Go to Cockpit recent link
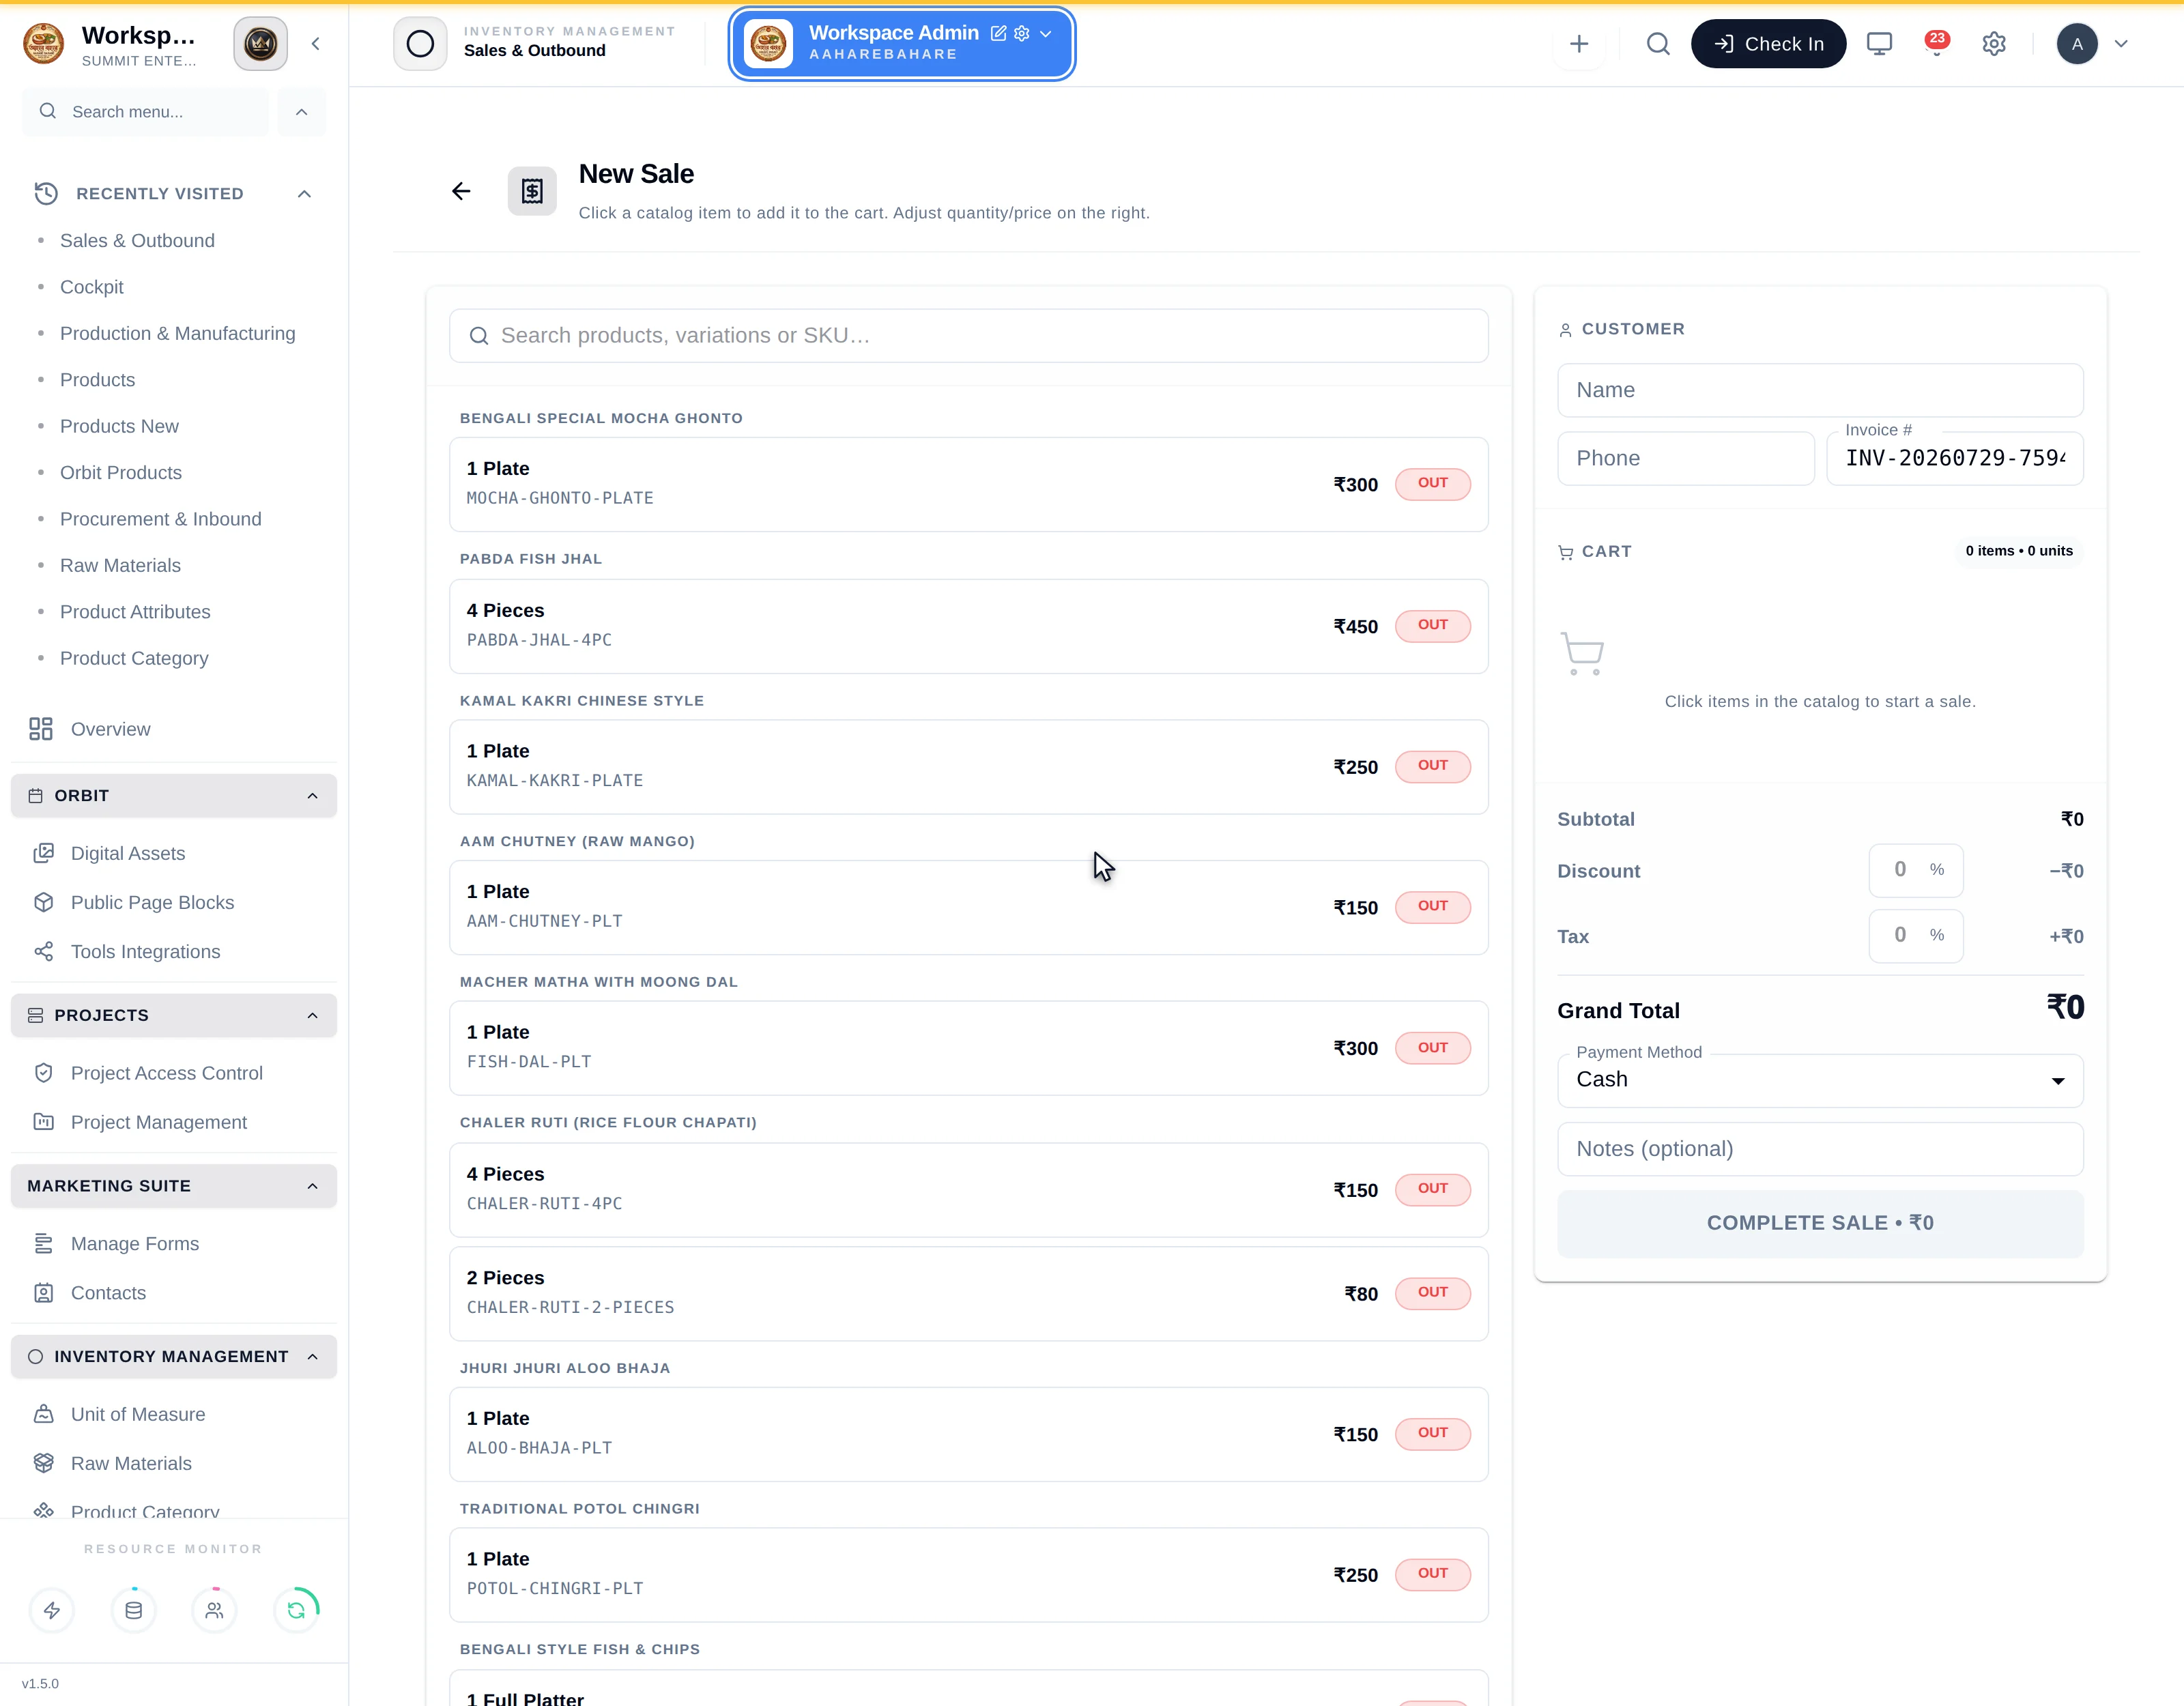Viewport: 2184px width, 1706px height. [92, 287]
